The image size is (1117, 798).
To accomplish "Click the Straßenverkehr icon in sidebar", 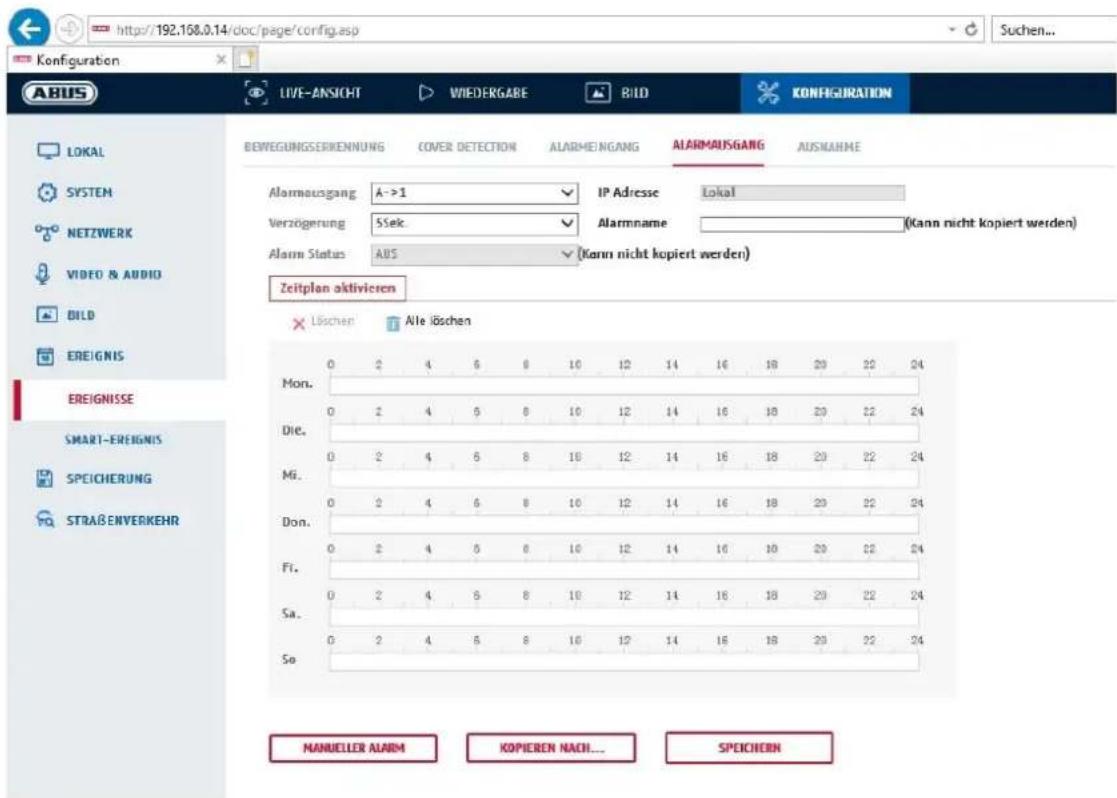I will 45,519.
